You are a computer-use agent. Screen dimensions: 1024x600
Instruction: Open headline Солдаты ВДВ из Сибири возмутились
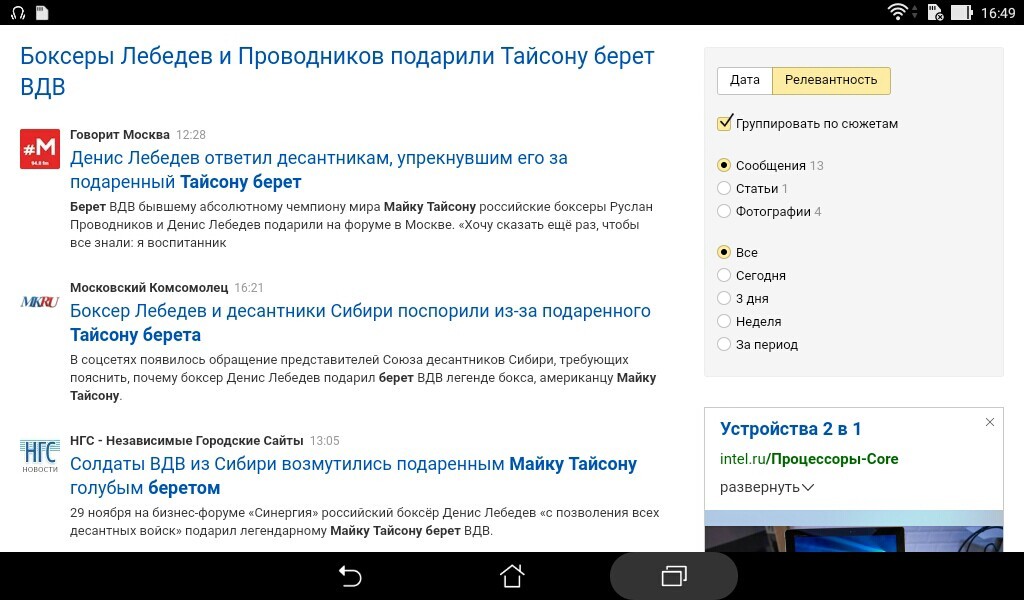pyautogui.click(x=353, y=475)
